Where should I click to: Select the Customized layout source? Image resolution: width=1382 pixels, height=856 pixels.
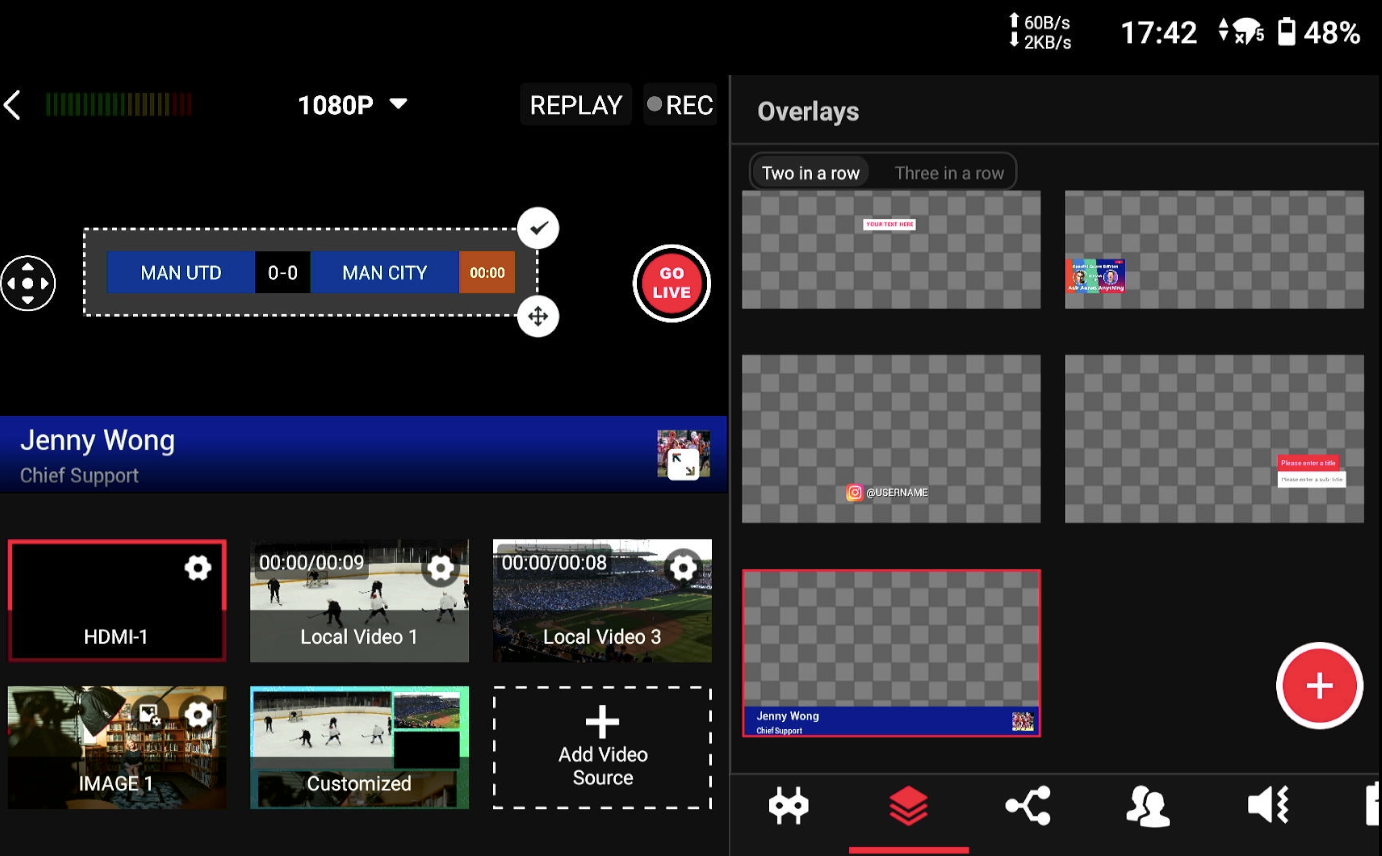click(359, 747)
